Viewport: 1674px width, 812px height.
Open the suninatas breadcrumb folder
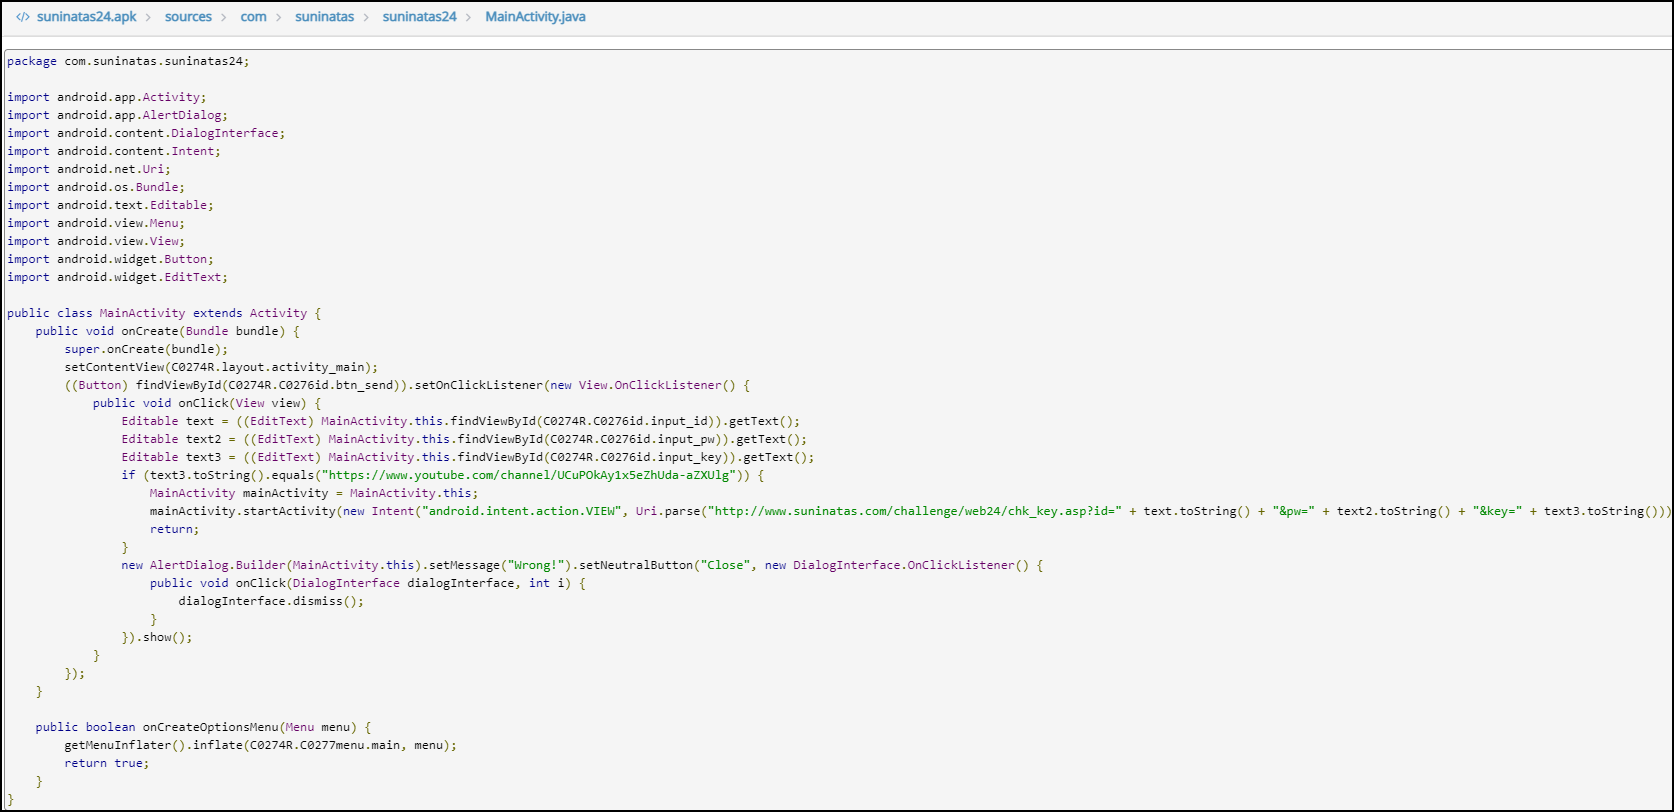tap(324, 17)
